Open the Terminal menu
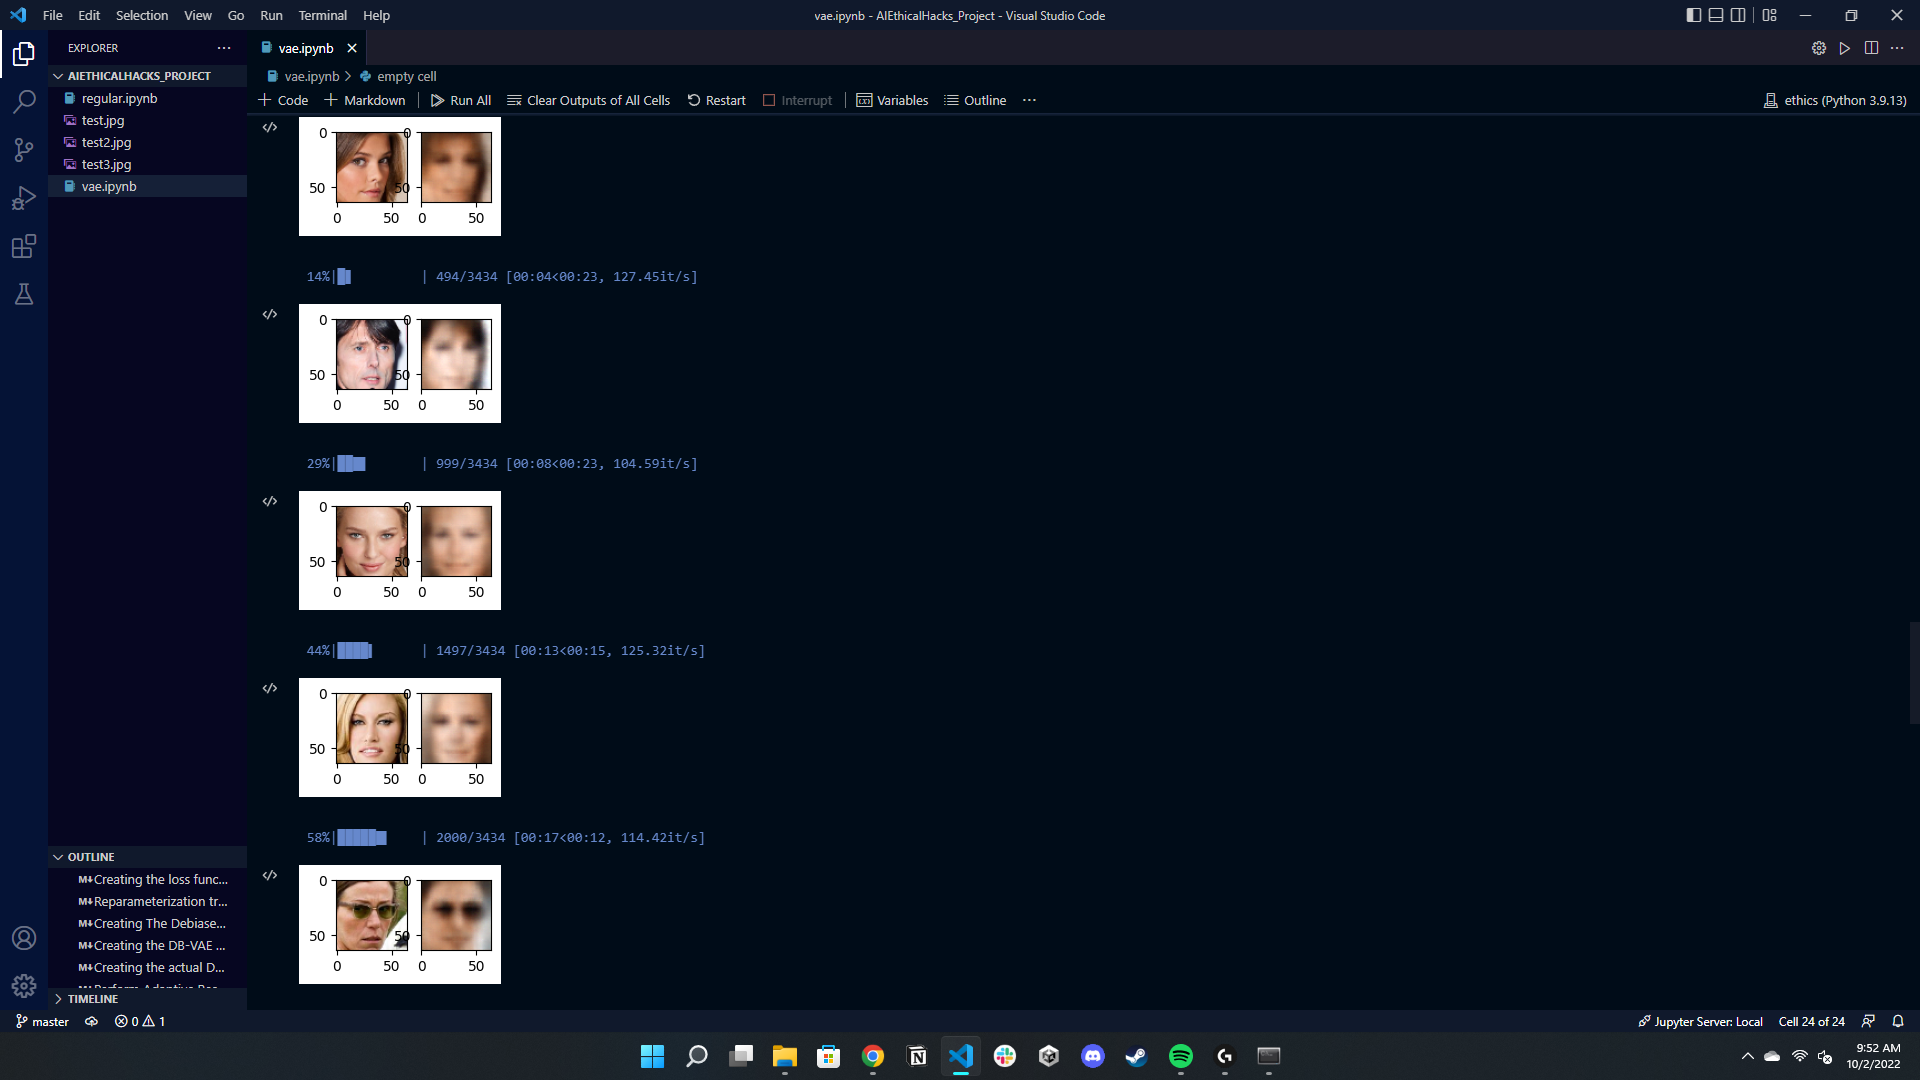The height and width of the screenshot is (1080, 1920). [322, 15]
